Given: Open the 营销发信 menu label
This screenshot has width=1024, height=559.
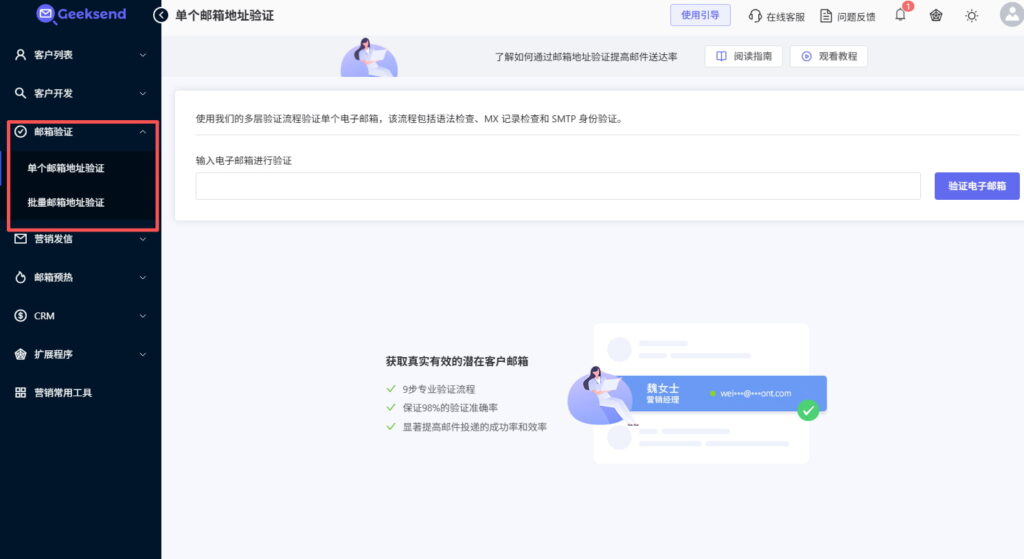Looking at the screenshot, I should coord(54,239).
